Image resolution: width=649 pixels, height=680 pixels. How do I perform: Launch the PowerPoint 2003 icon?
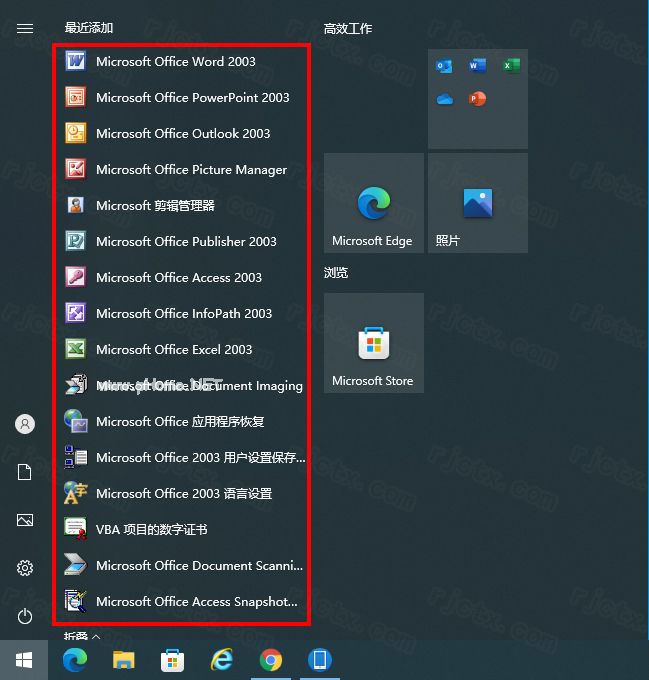[x=76, y=97]
